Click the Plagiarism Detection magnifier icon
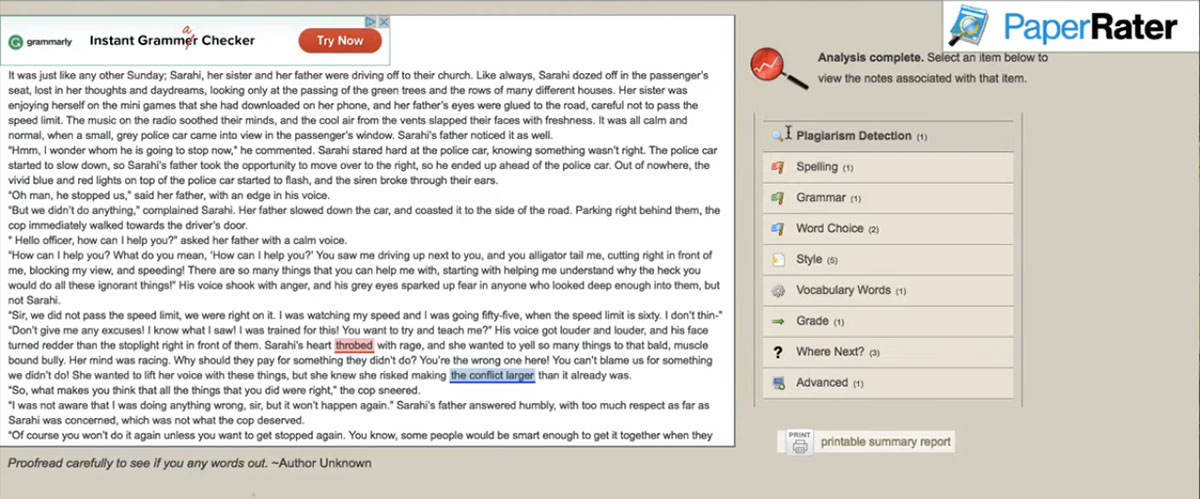This screenshot has height=499, width=1200. 778,136
